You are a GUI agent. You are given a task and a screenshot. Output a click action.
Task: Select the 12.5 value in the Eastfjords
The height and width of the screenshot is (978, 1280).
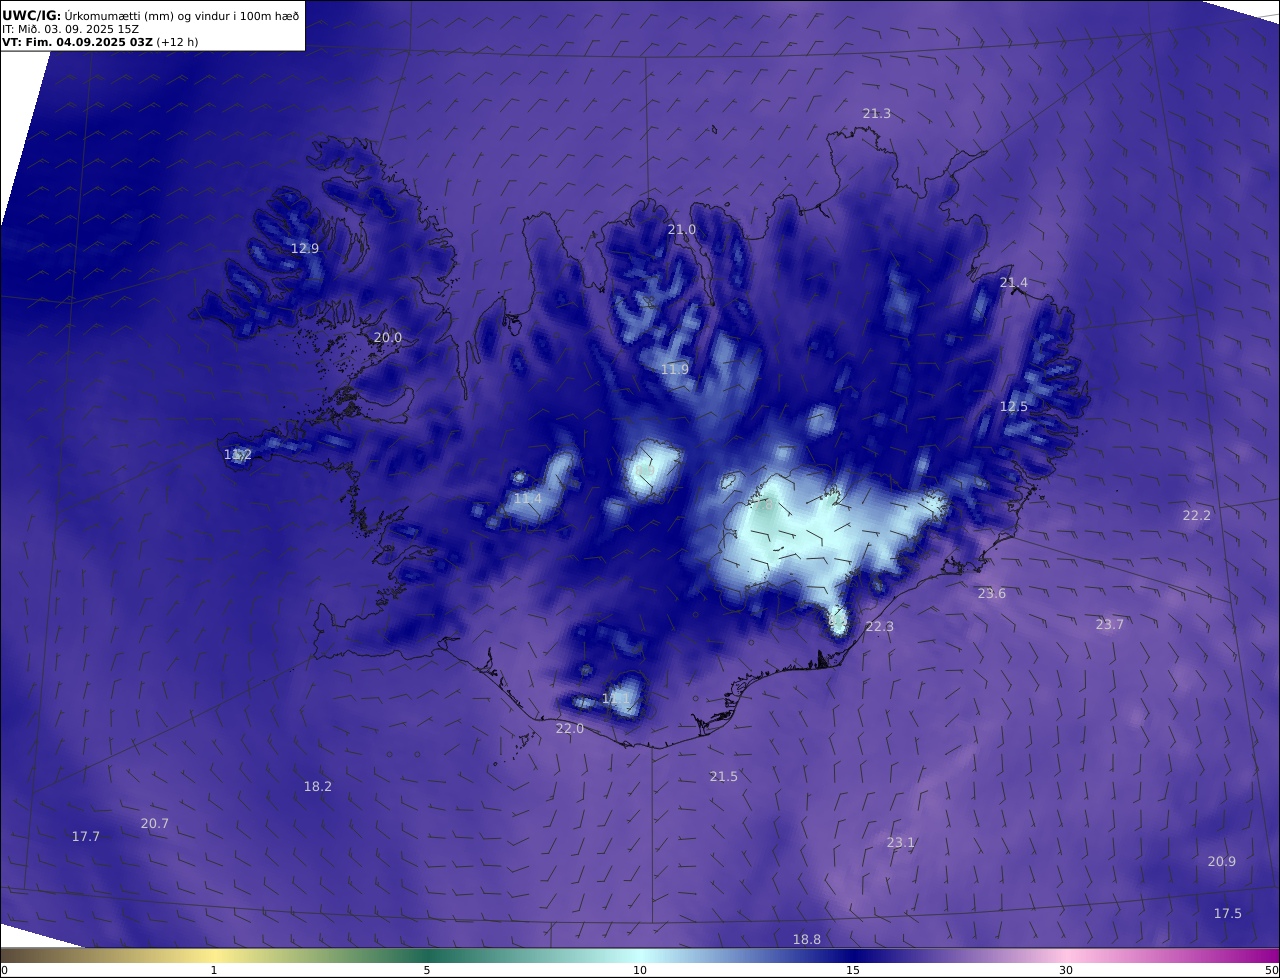click(x=1014, y=407)
